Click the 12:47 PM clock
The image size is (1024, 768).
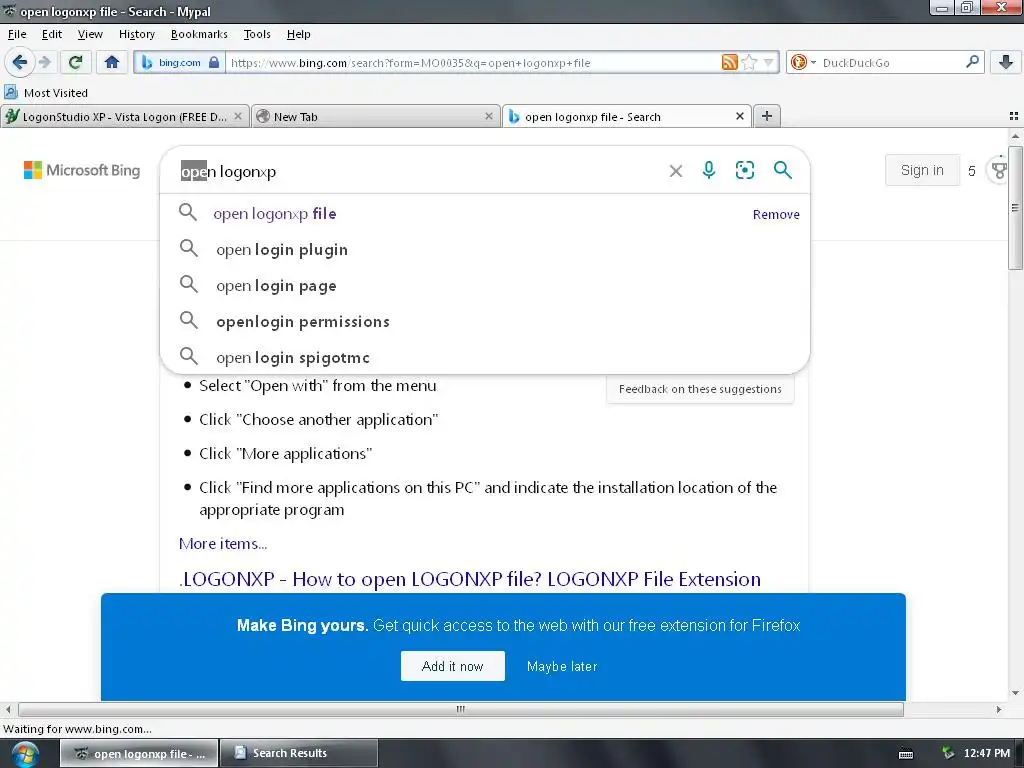987,754
